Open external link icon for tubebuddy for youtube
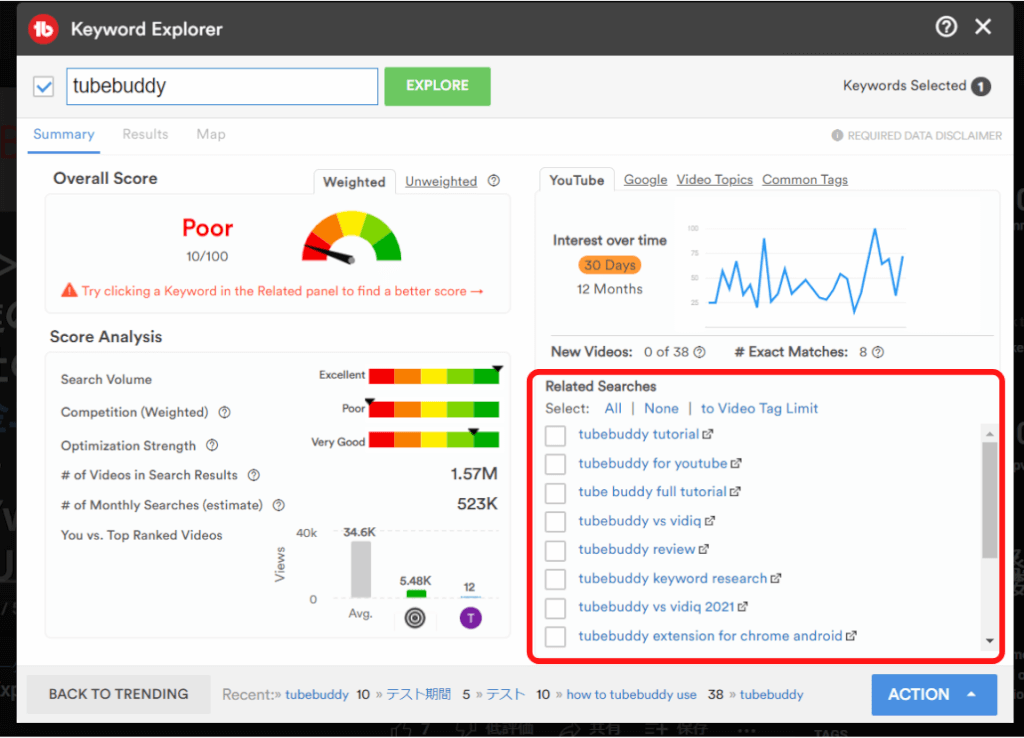The height and width of the screenshot is (738, 1024). pyautogui.click(x=735, y=463)
